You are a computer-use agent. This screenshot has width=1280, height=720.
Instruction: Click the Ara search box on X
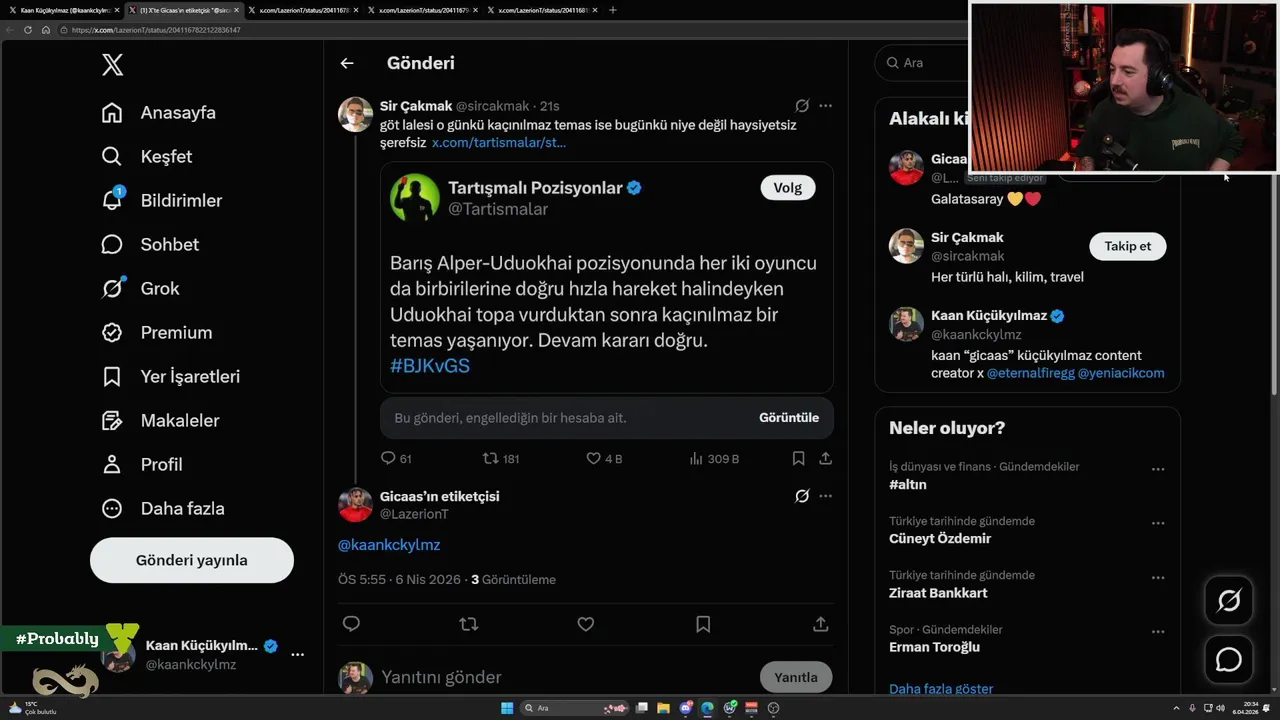(x=920, y=62)
